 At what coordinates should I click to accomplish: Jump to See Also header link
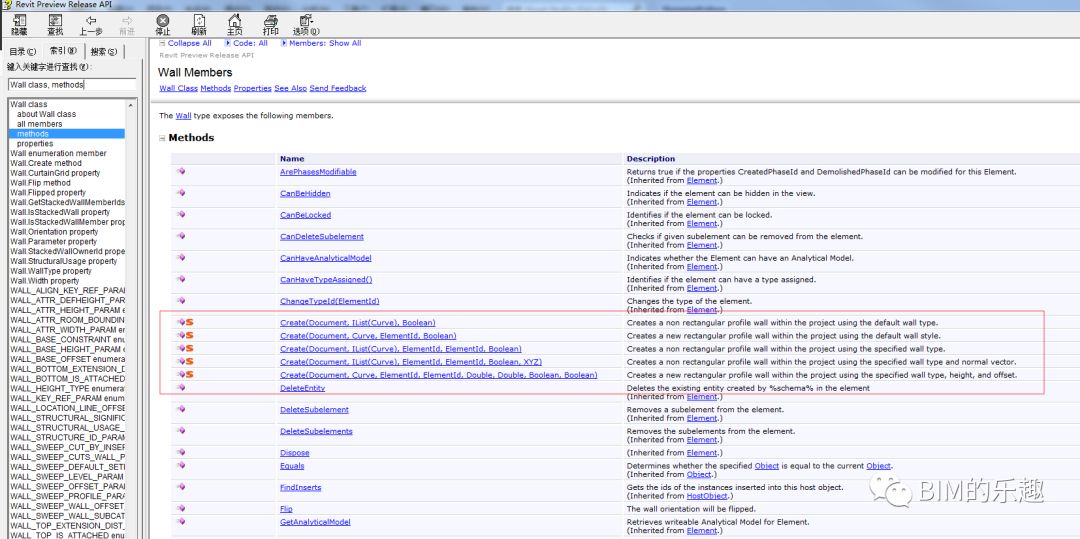(x=291, y=88)
